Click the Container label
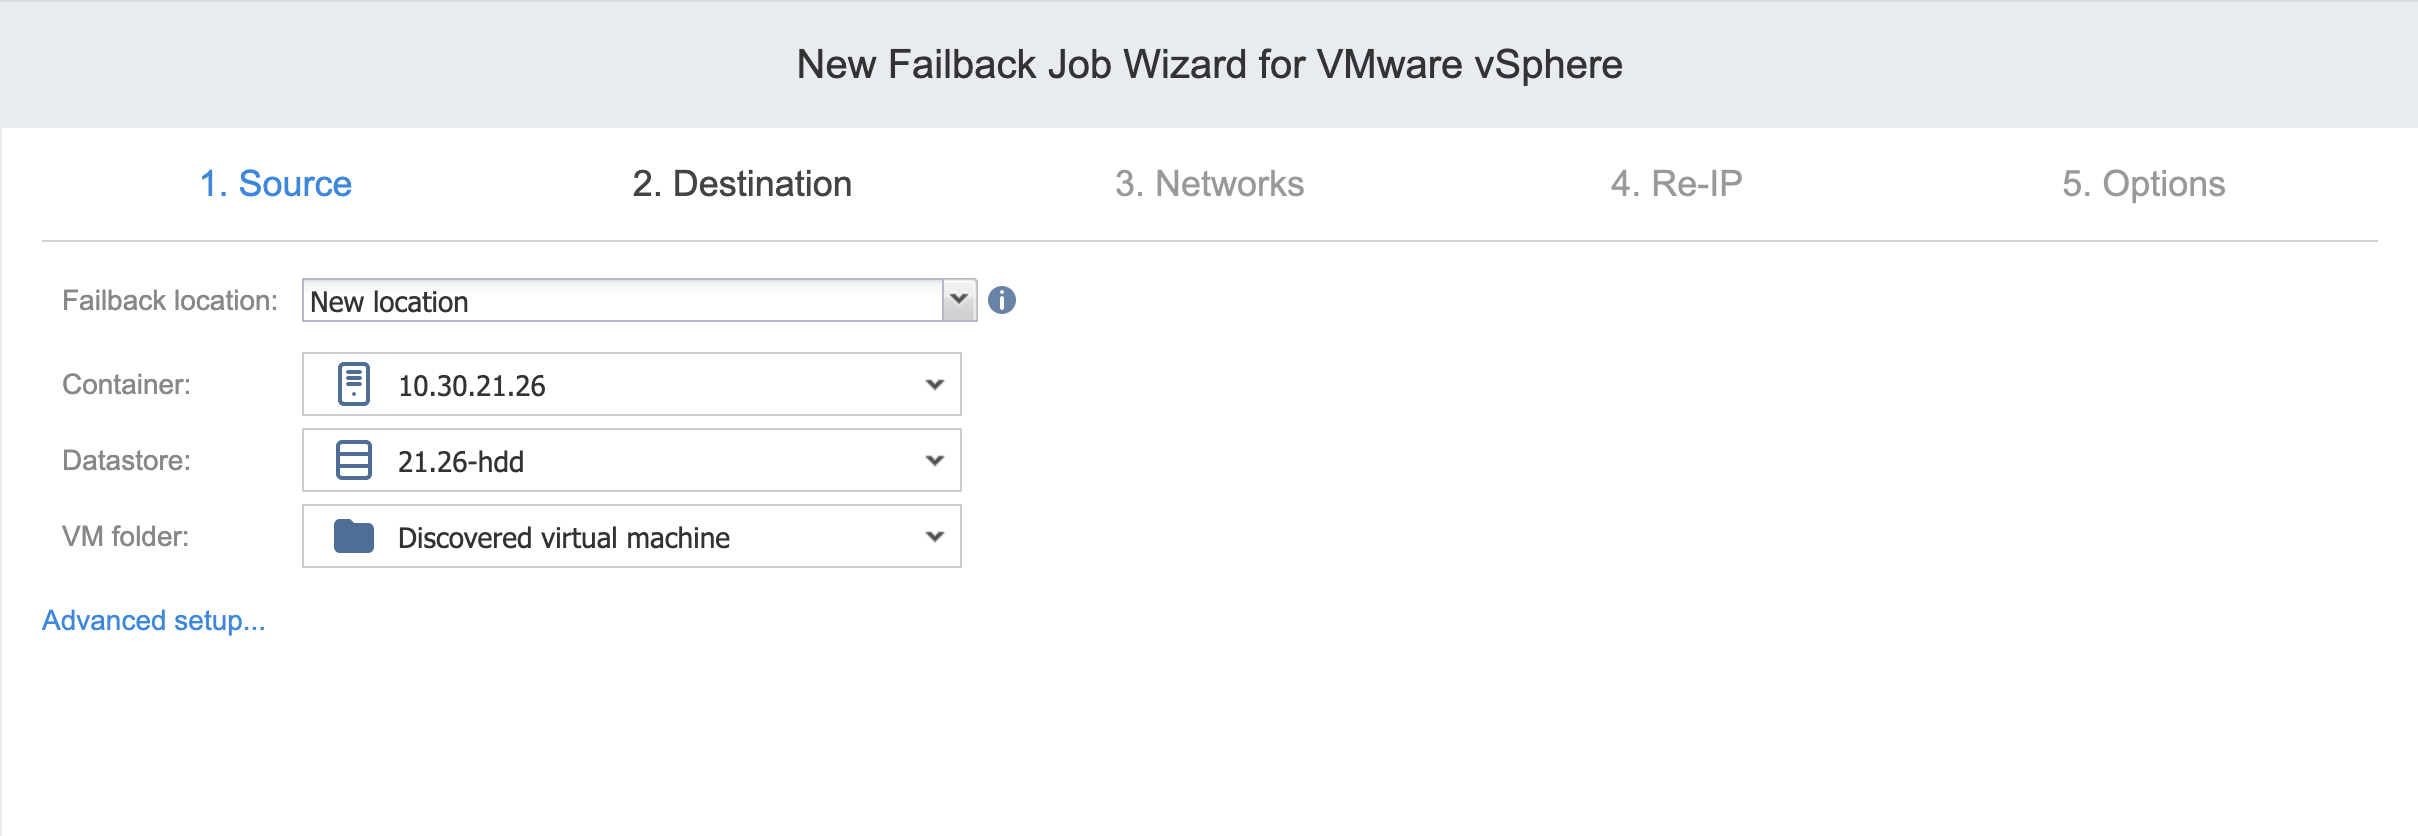 coord(126,385)
